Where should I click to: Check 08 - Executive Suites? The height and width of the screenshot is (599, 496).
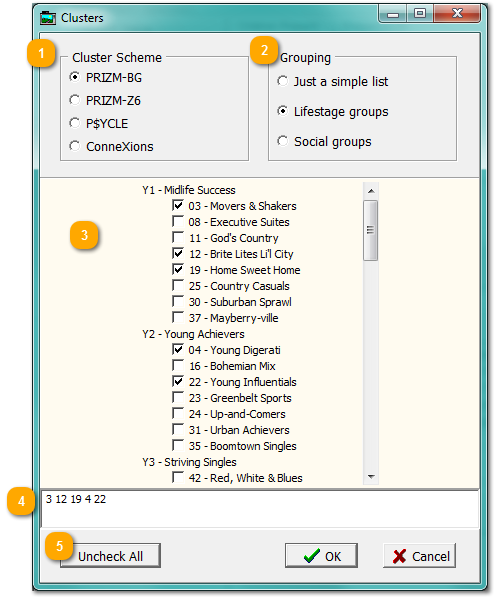[178, 222]
